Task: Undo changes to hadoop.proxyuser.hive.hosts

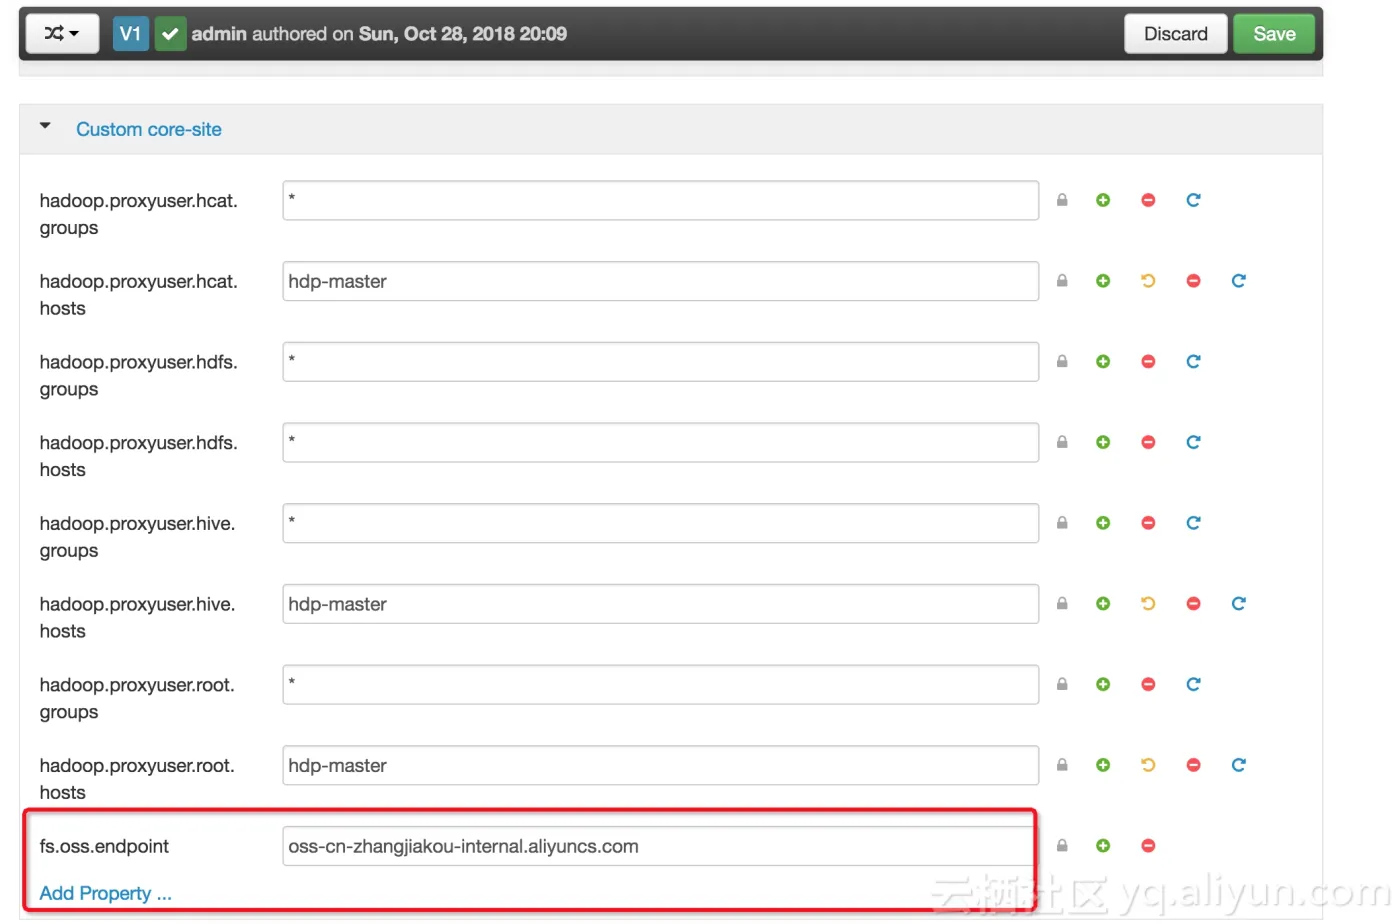Action: click(1148, 604)
